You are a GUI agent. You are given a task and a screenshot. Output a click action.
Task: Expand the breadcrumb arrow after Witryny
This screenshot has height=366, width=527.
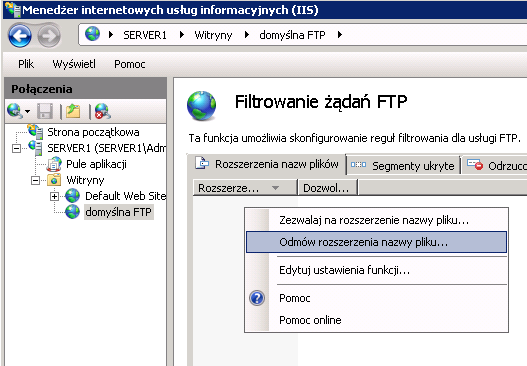pyautogui.click(x=247, y=35)
